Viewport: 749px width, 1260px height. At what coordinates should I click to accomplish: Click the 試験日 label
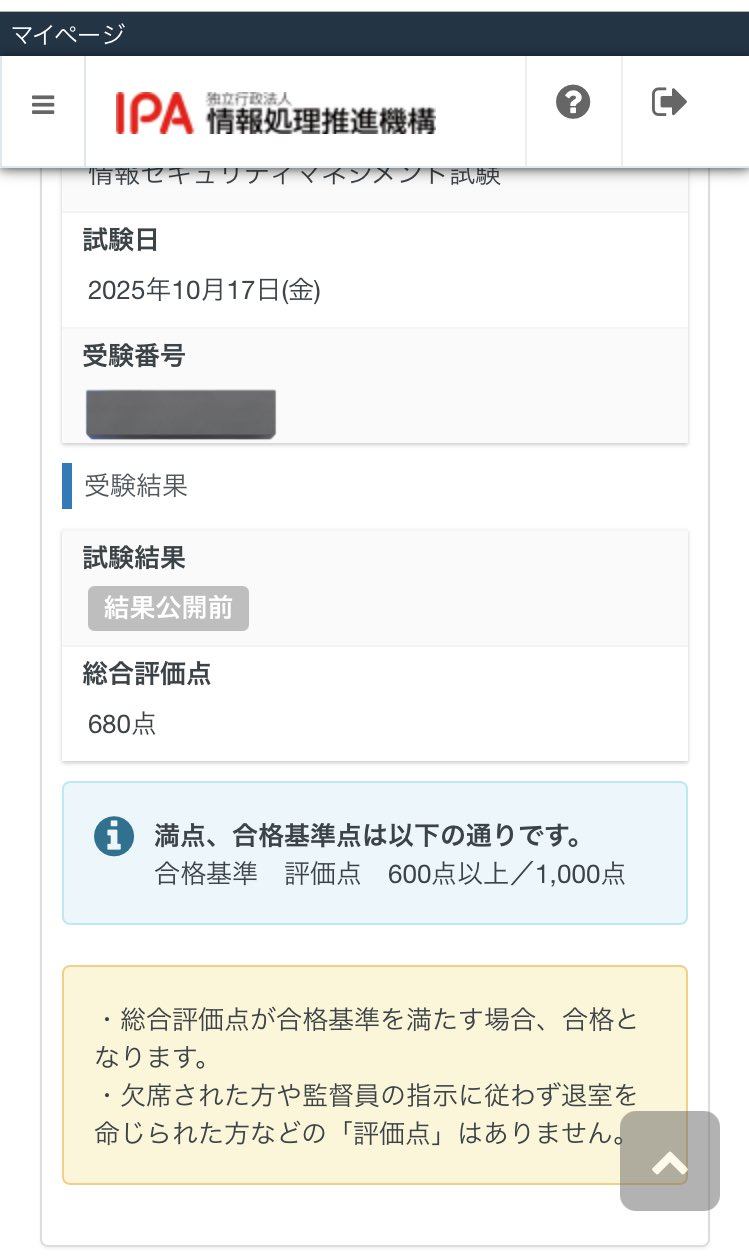[x=120, y=240]
